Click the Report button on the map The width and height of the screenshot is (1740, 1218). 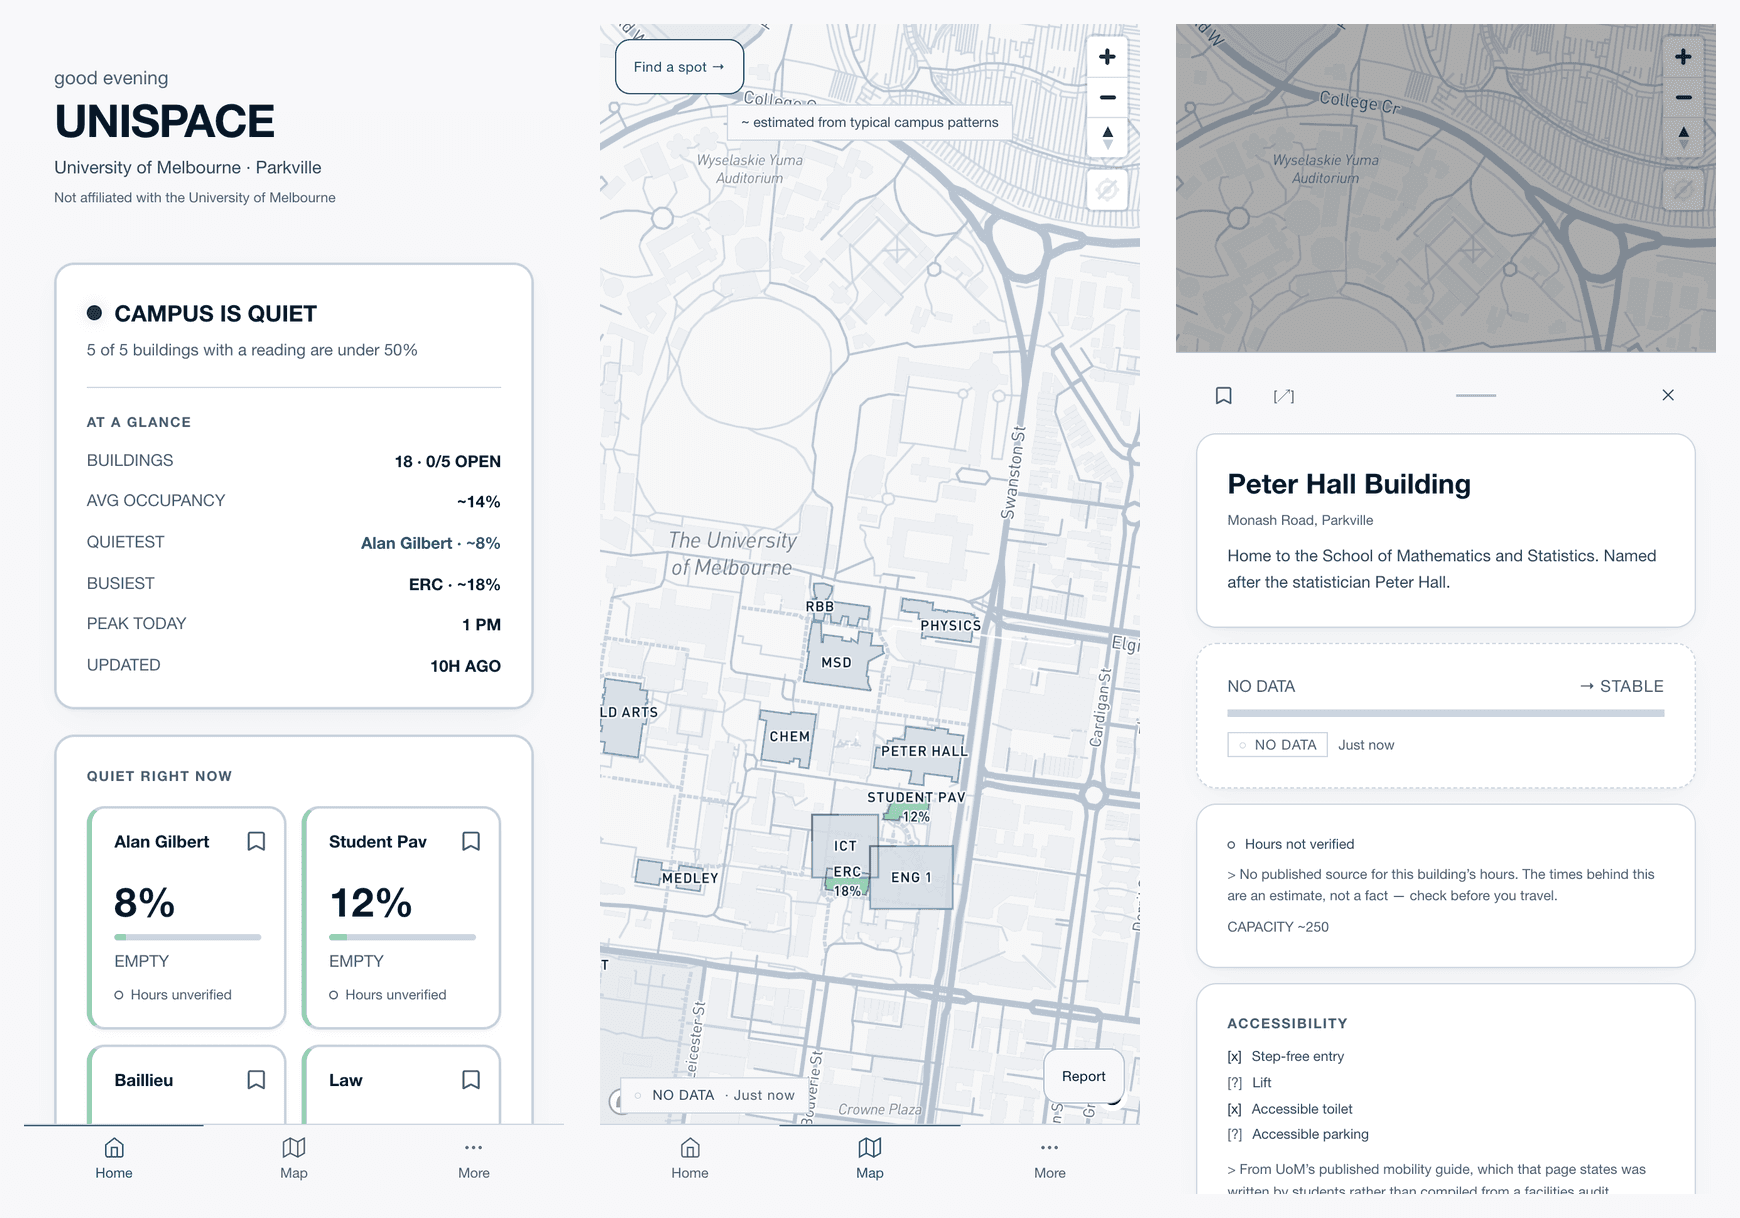click(x=1084, y=1076)
